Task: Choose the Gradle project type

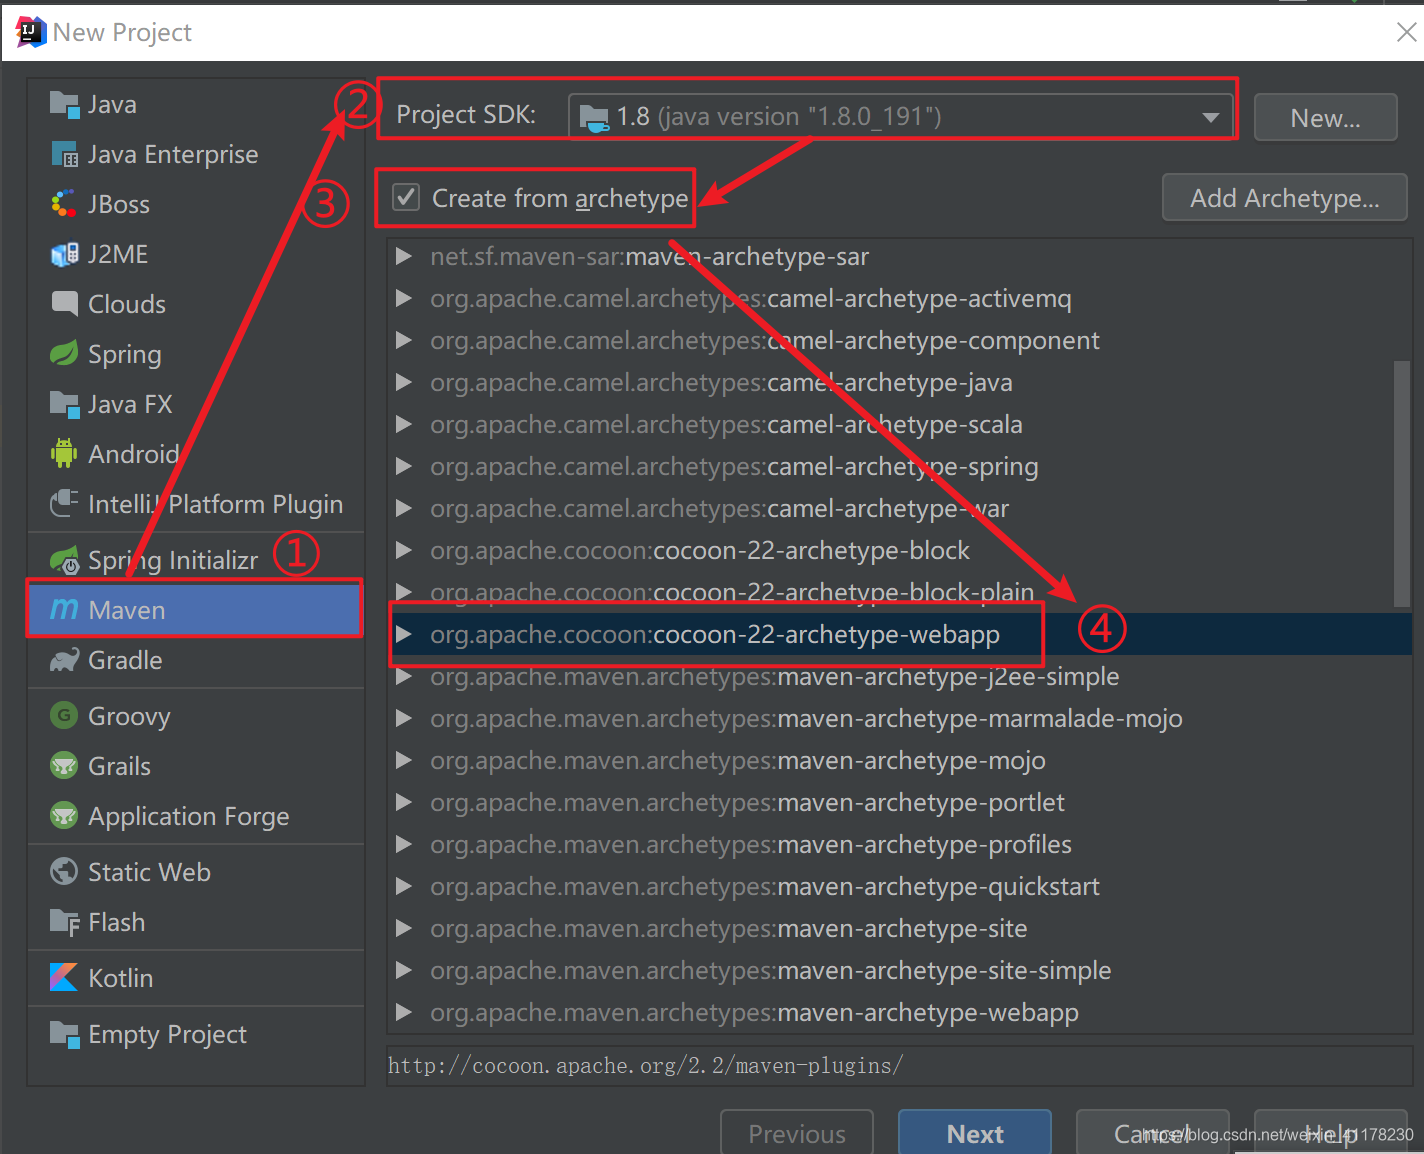Action: [196, 660]
